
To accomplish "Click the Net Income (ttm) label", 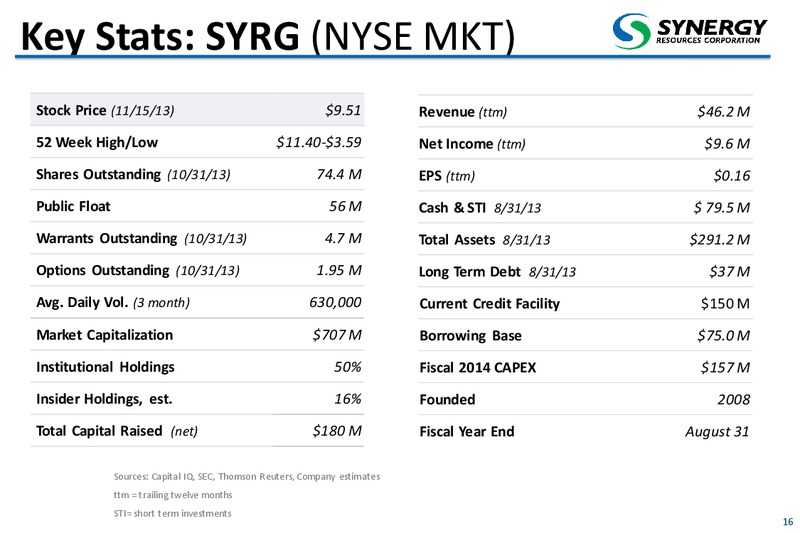I will point(472,144).
